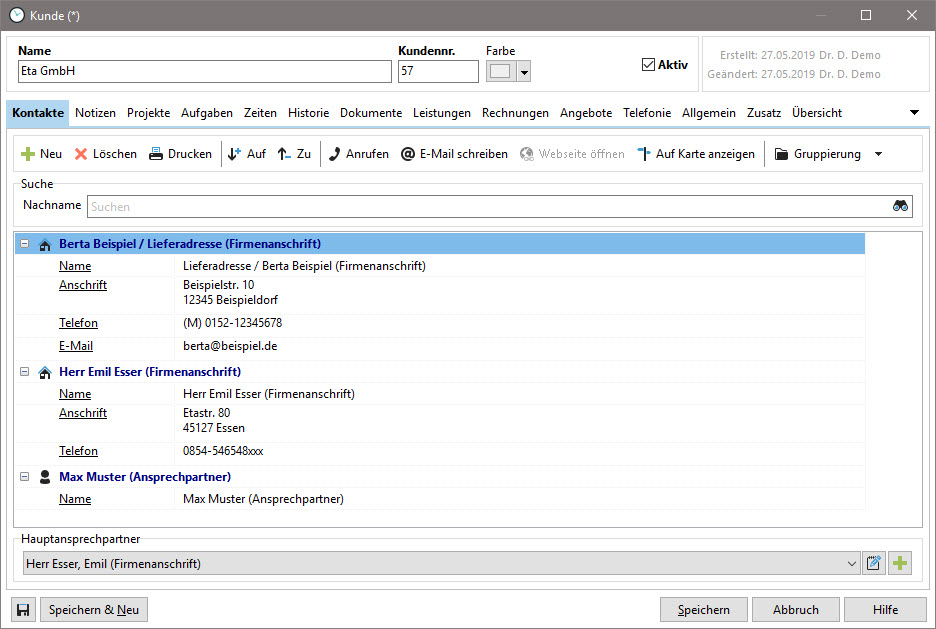Write an email with the @ icon
The height and width of the screenshot is (629, 936).
coord(408,154)
